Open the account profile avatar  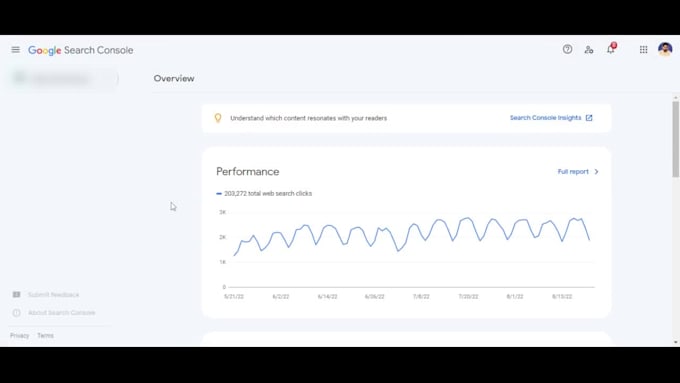[665, 49]
